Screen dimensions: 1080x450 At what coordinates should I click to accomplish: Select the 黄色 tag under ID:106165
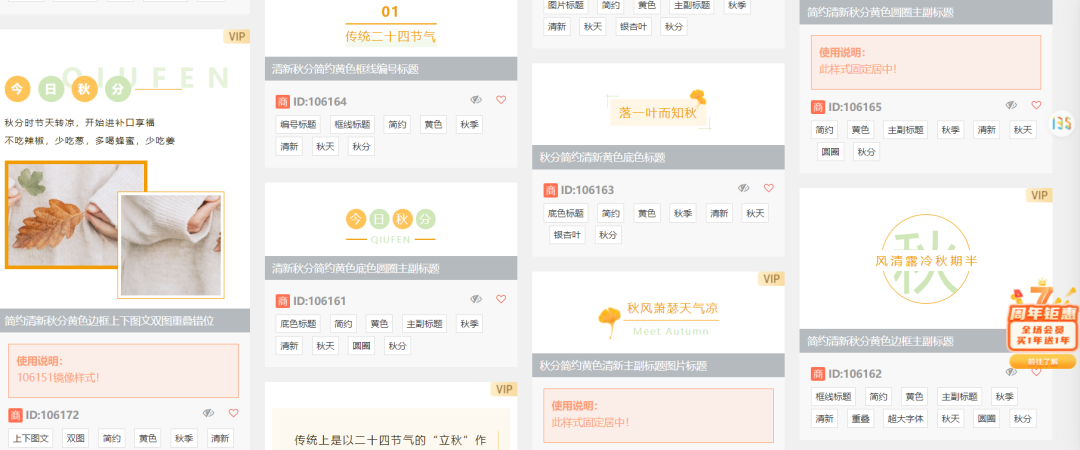point(861,130)
